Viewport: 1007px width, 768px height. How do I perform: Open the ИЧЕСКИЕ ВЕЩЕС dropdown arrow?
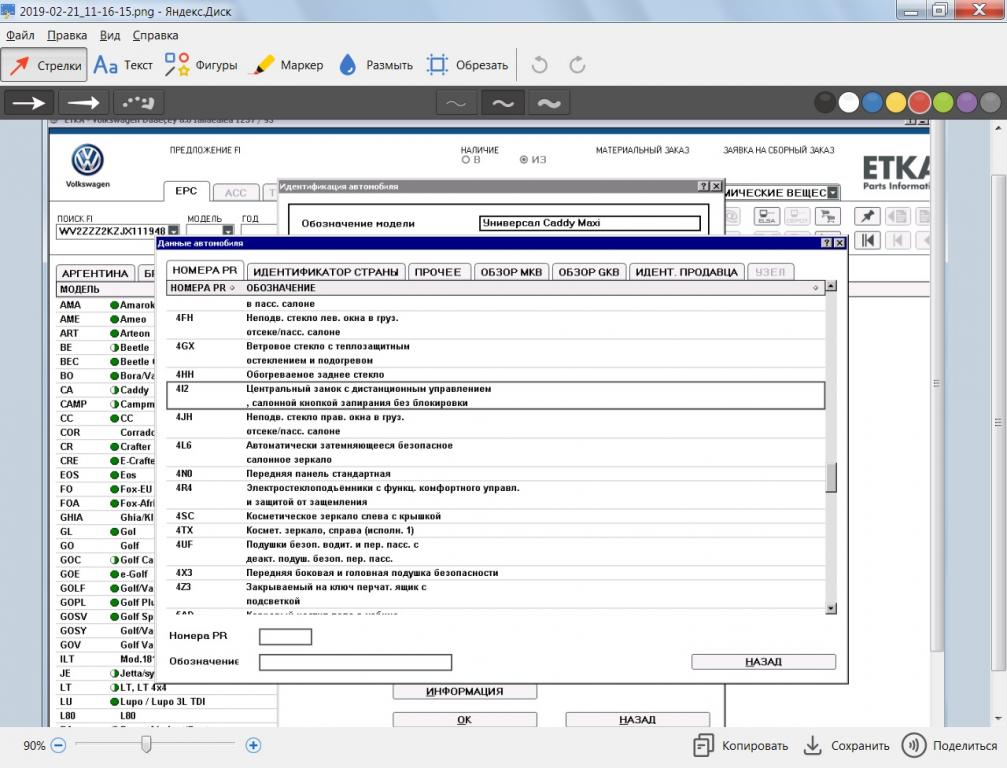coord(833,193)
